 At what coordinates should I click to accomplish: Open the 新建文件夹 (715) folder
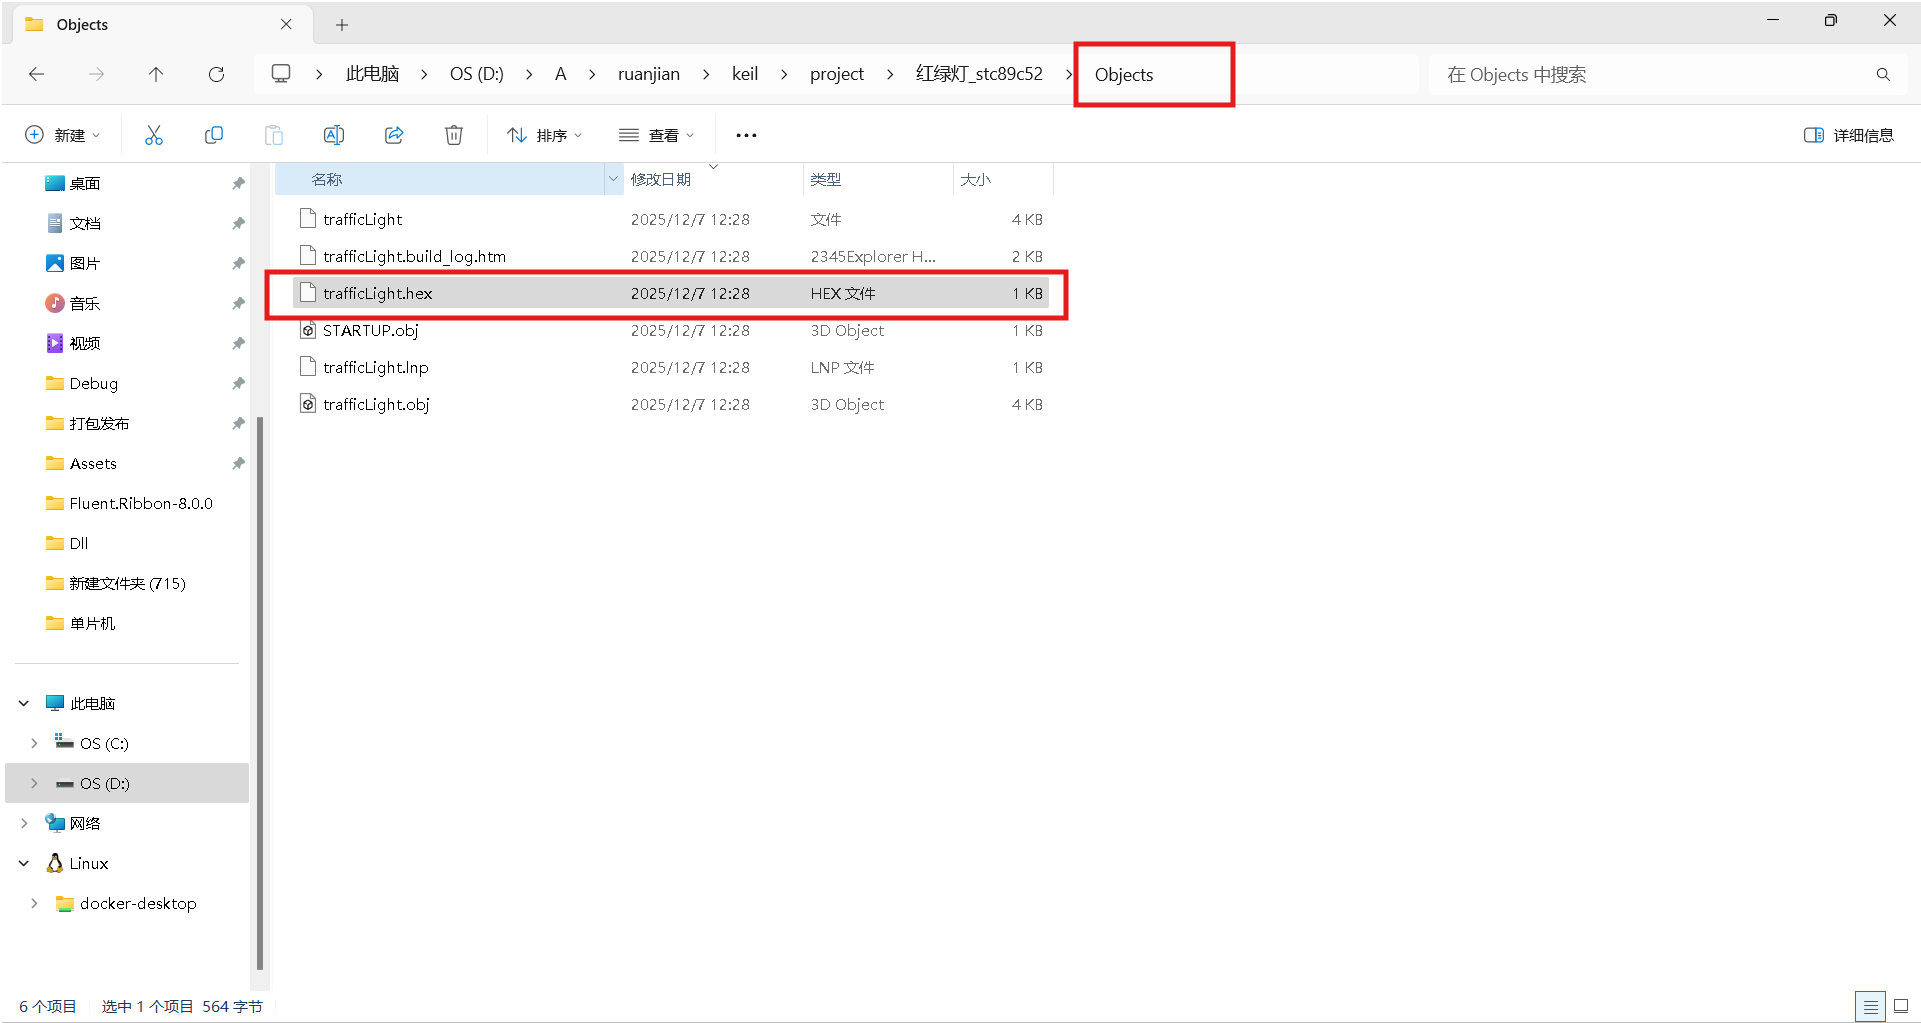[x=128, y=583]
